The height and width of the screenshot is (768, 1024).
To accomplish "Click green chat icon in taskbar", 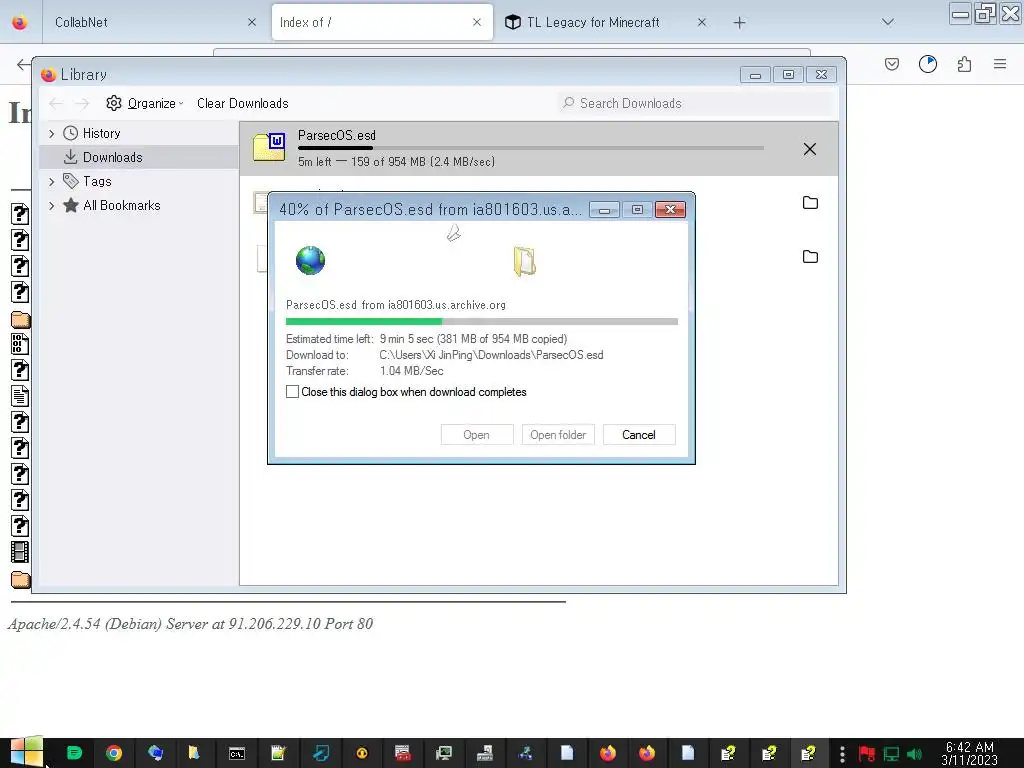I will [74, 753].
